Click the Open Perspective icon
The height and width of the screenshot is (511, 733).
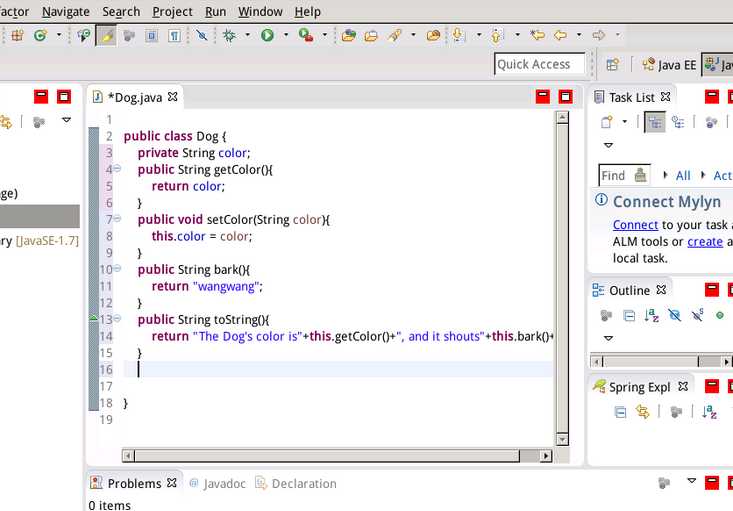612,65
